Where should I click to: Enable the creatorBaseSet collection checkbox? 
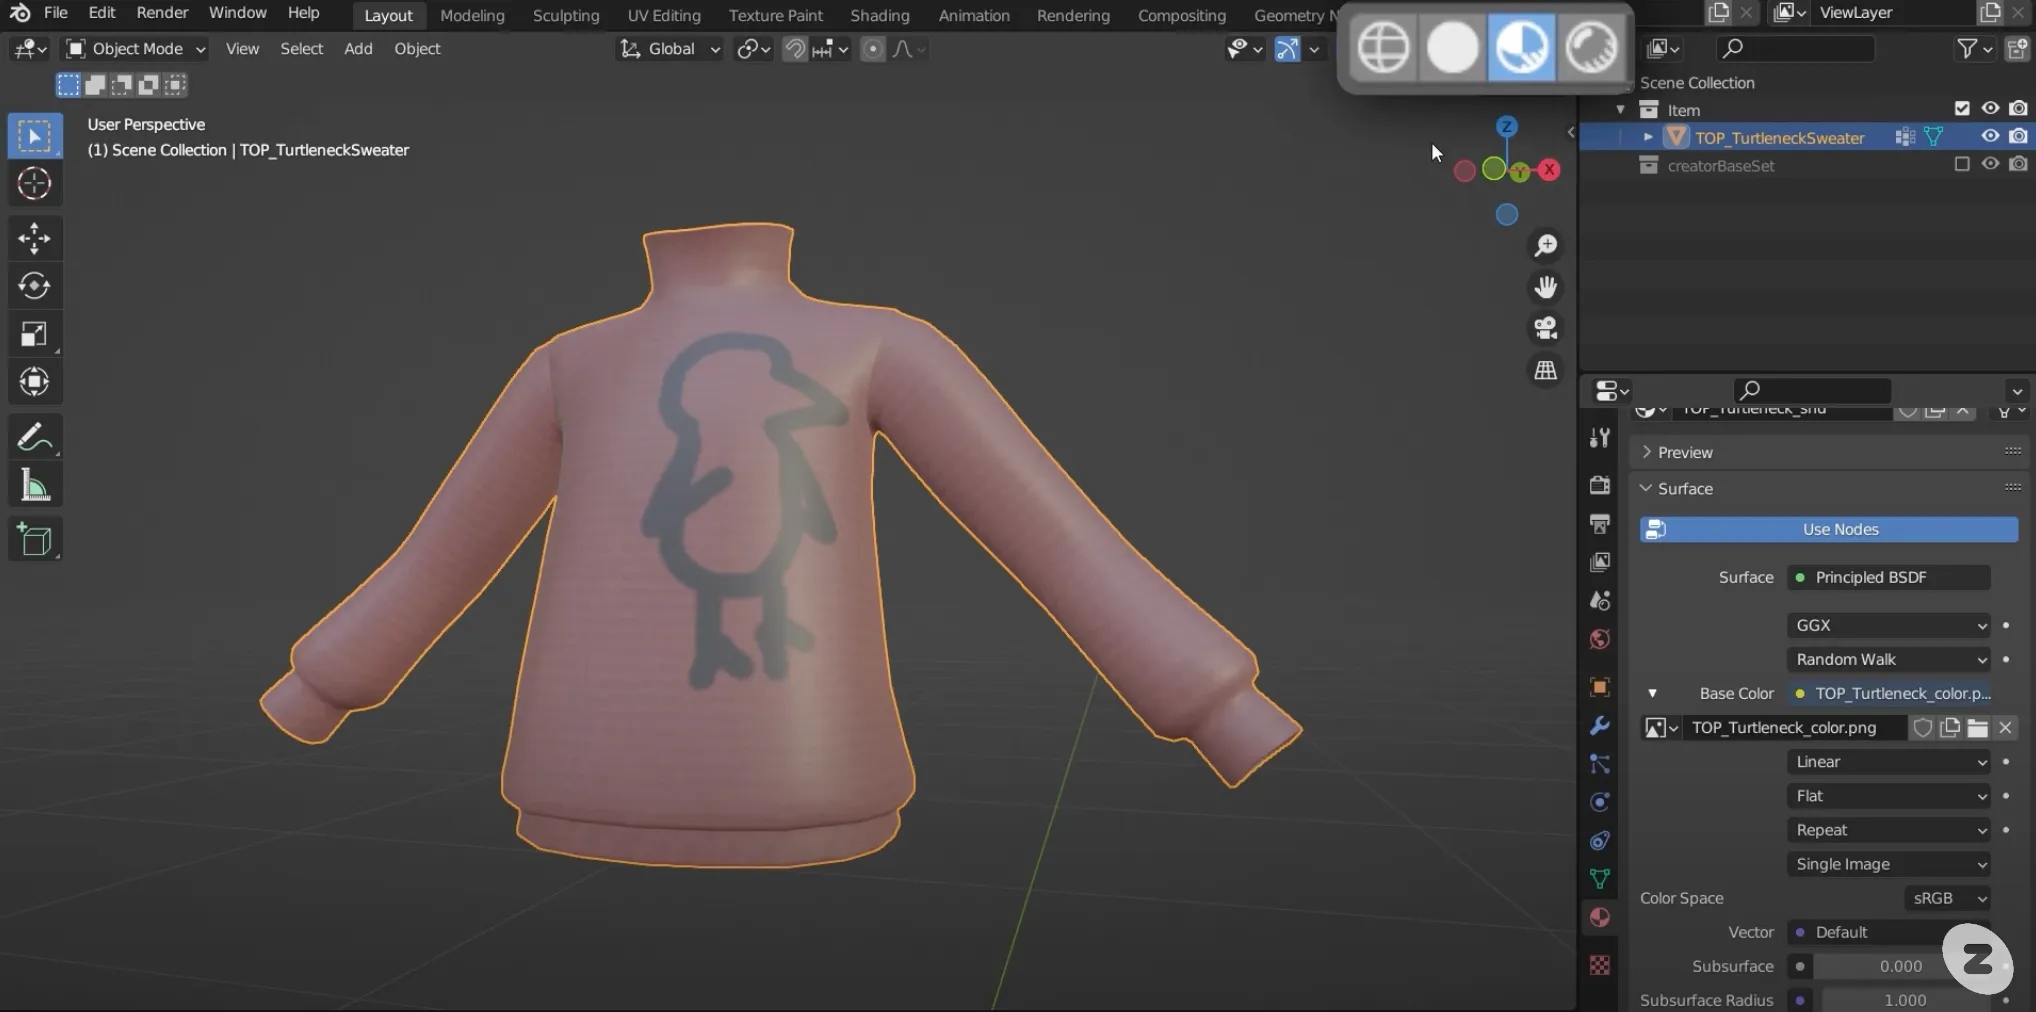1962,165
